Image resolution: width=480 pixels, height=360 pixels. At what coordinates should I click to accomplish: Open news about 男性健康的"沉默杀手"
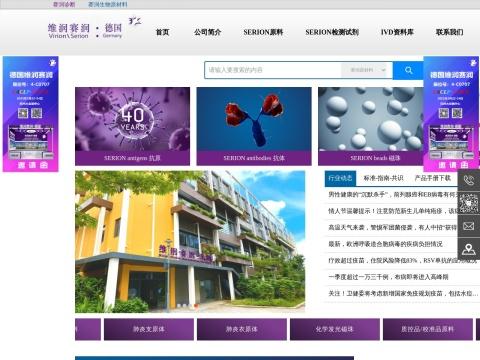tap(393, 194)
